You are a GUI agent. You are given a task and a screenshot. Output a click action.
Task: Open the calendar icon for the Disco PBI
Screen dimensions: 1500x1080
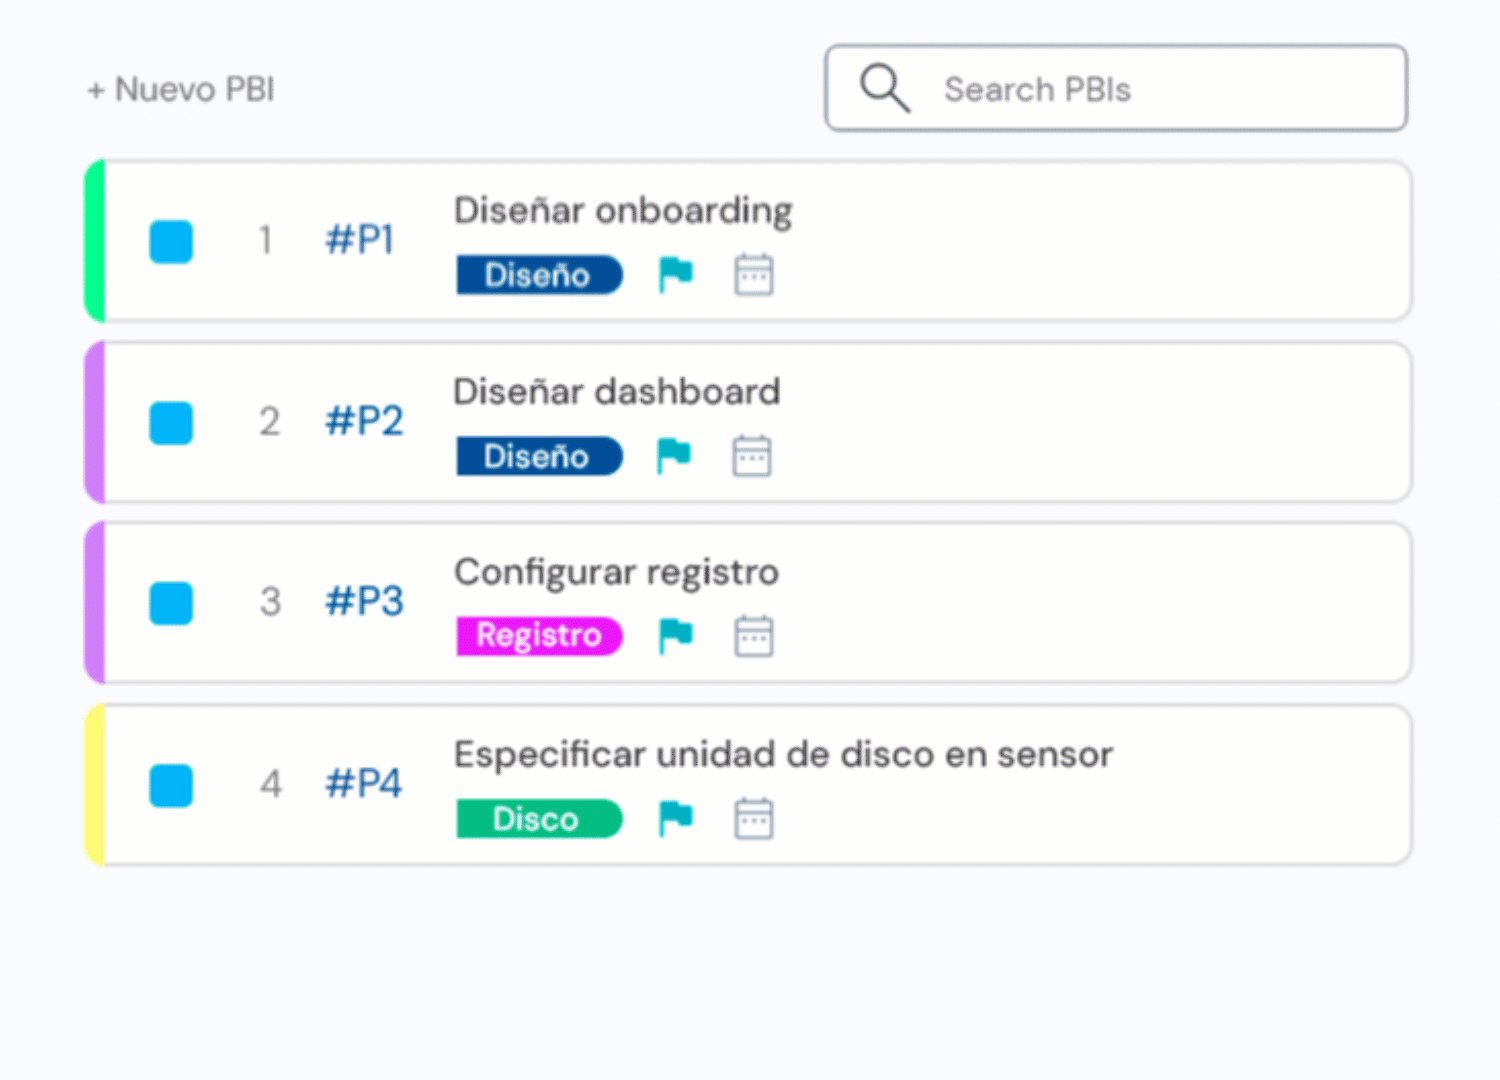click(x=754, y=818)
